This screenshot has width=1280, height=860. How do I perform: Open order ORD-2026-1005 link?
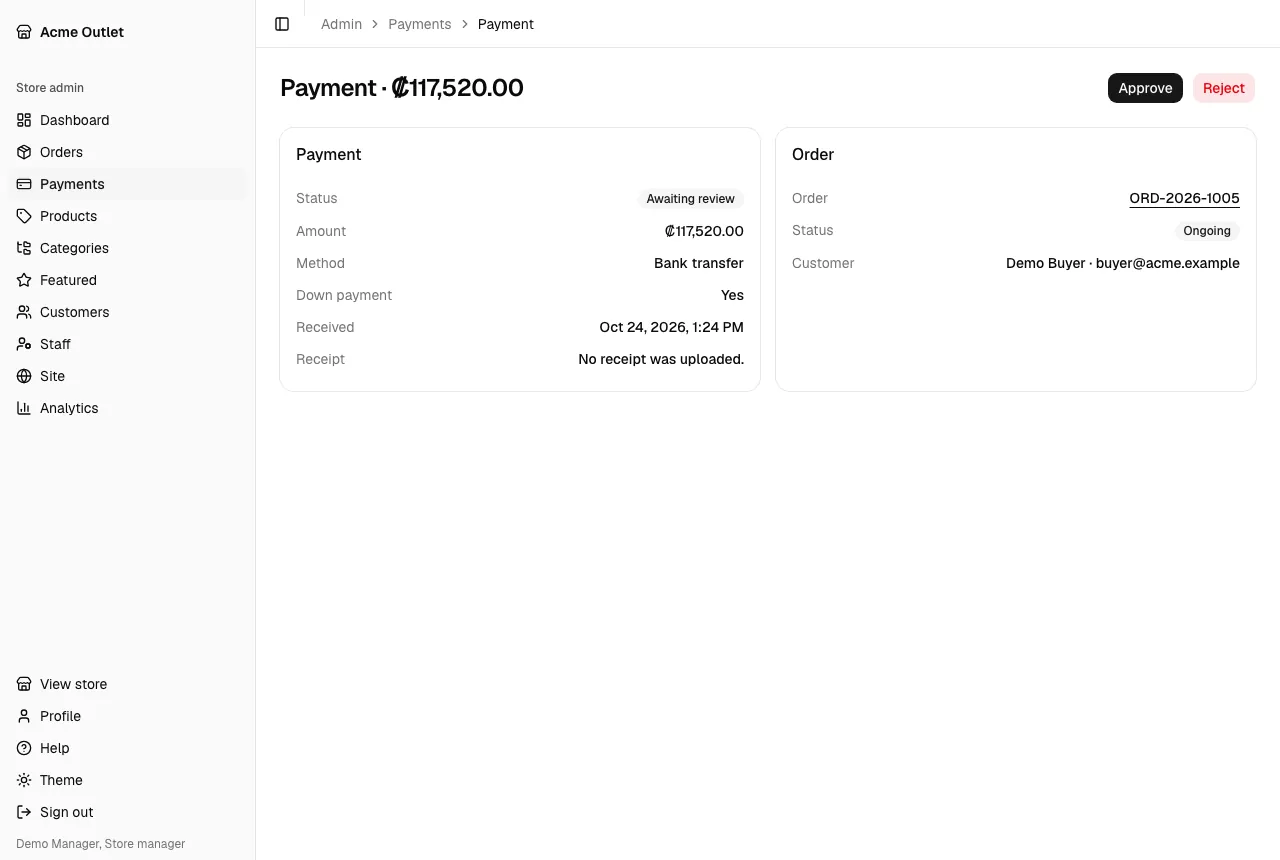pos(1184,198)
